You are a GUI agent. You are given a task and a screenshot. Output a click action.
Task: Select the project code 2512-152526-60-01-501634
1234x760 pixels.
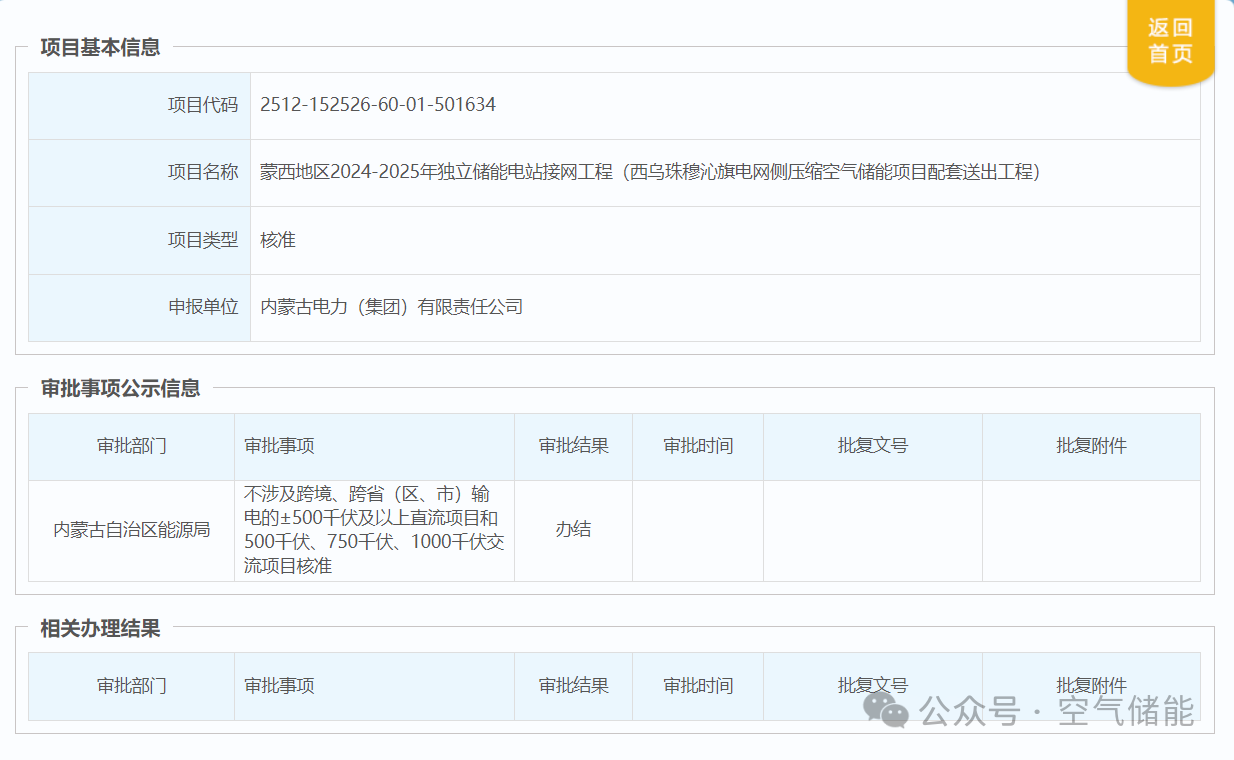(x=378, y=103)
